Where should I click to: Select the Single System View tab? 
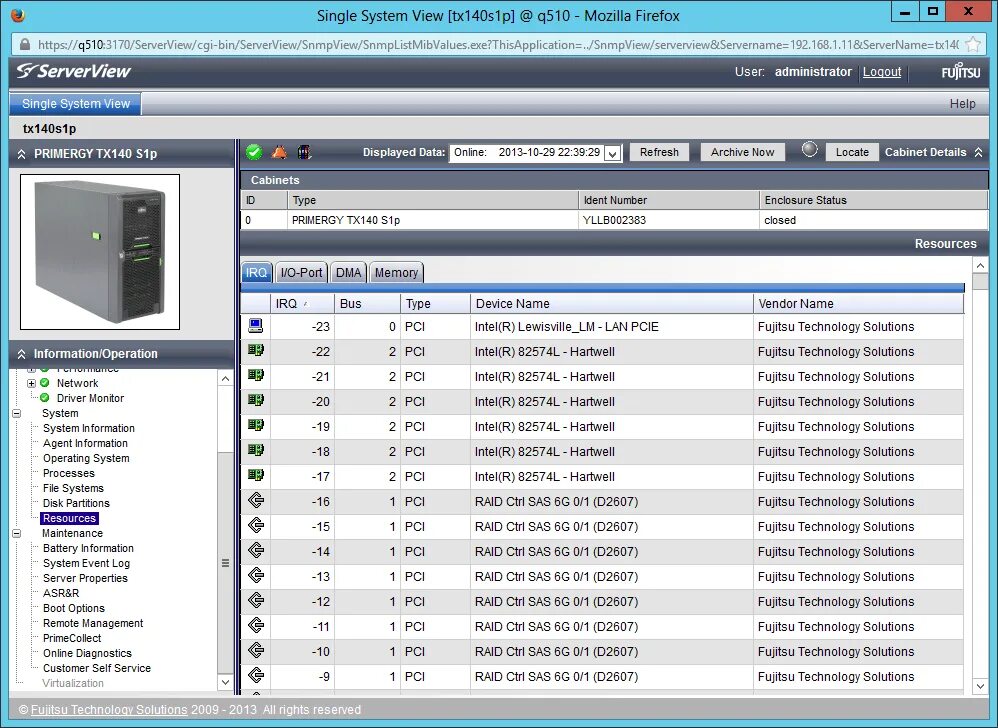(x=76, y=104)
